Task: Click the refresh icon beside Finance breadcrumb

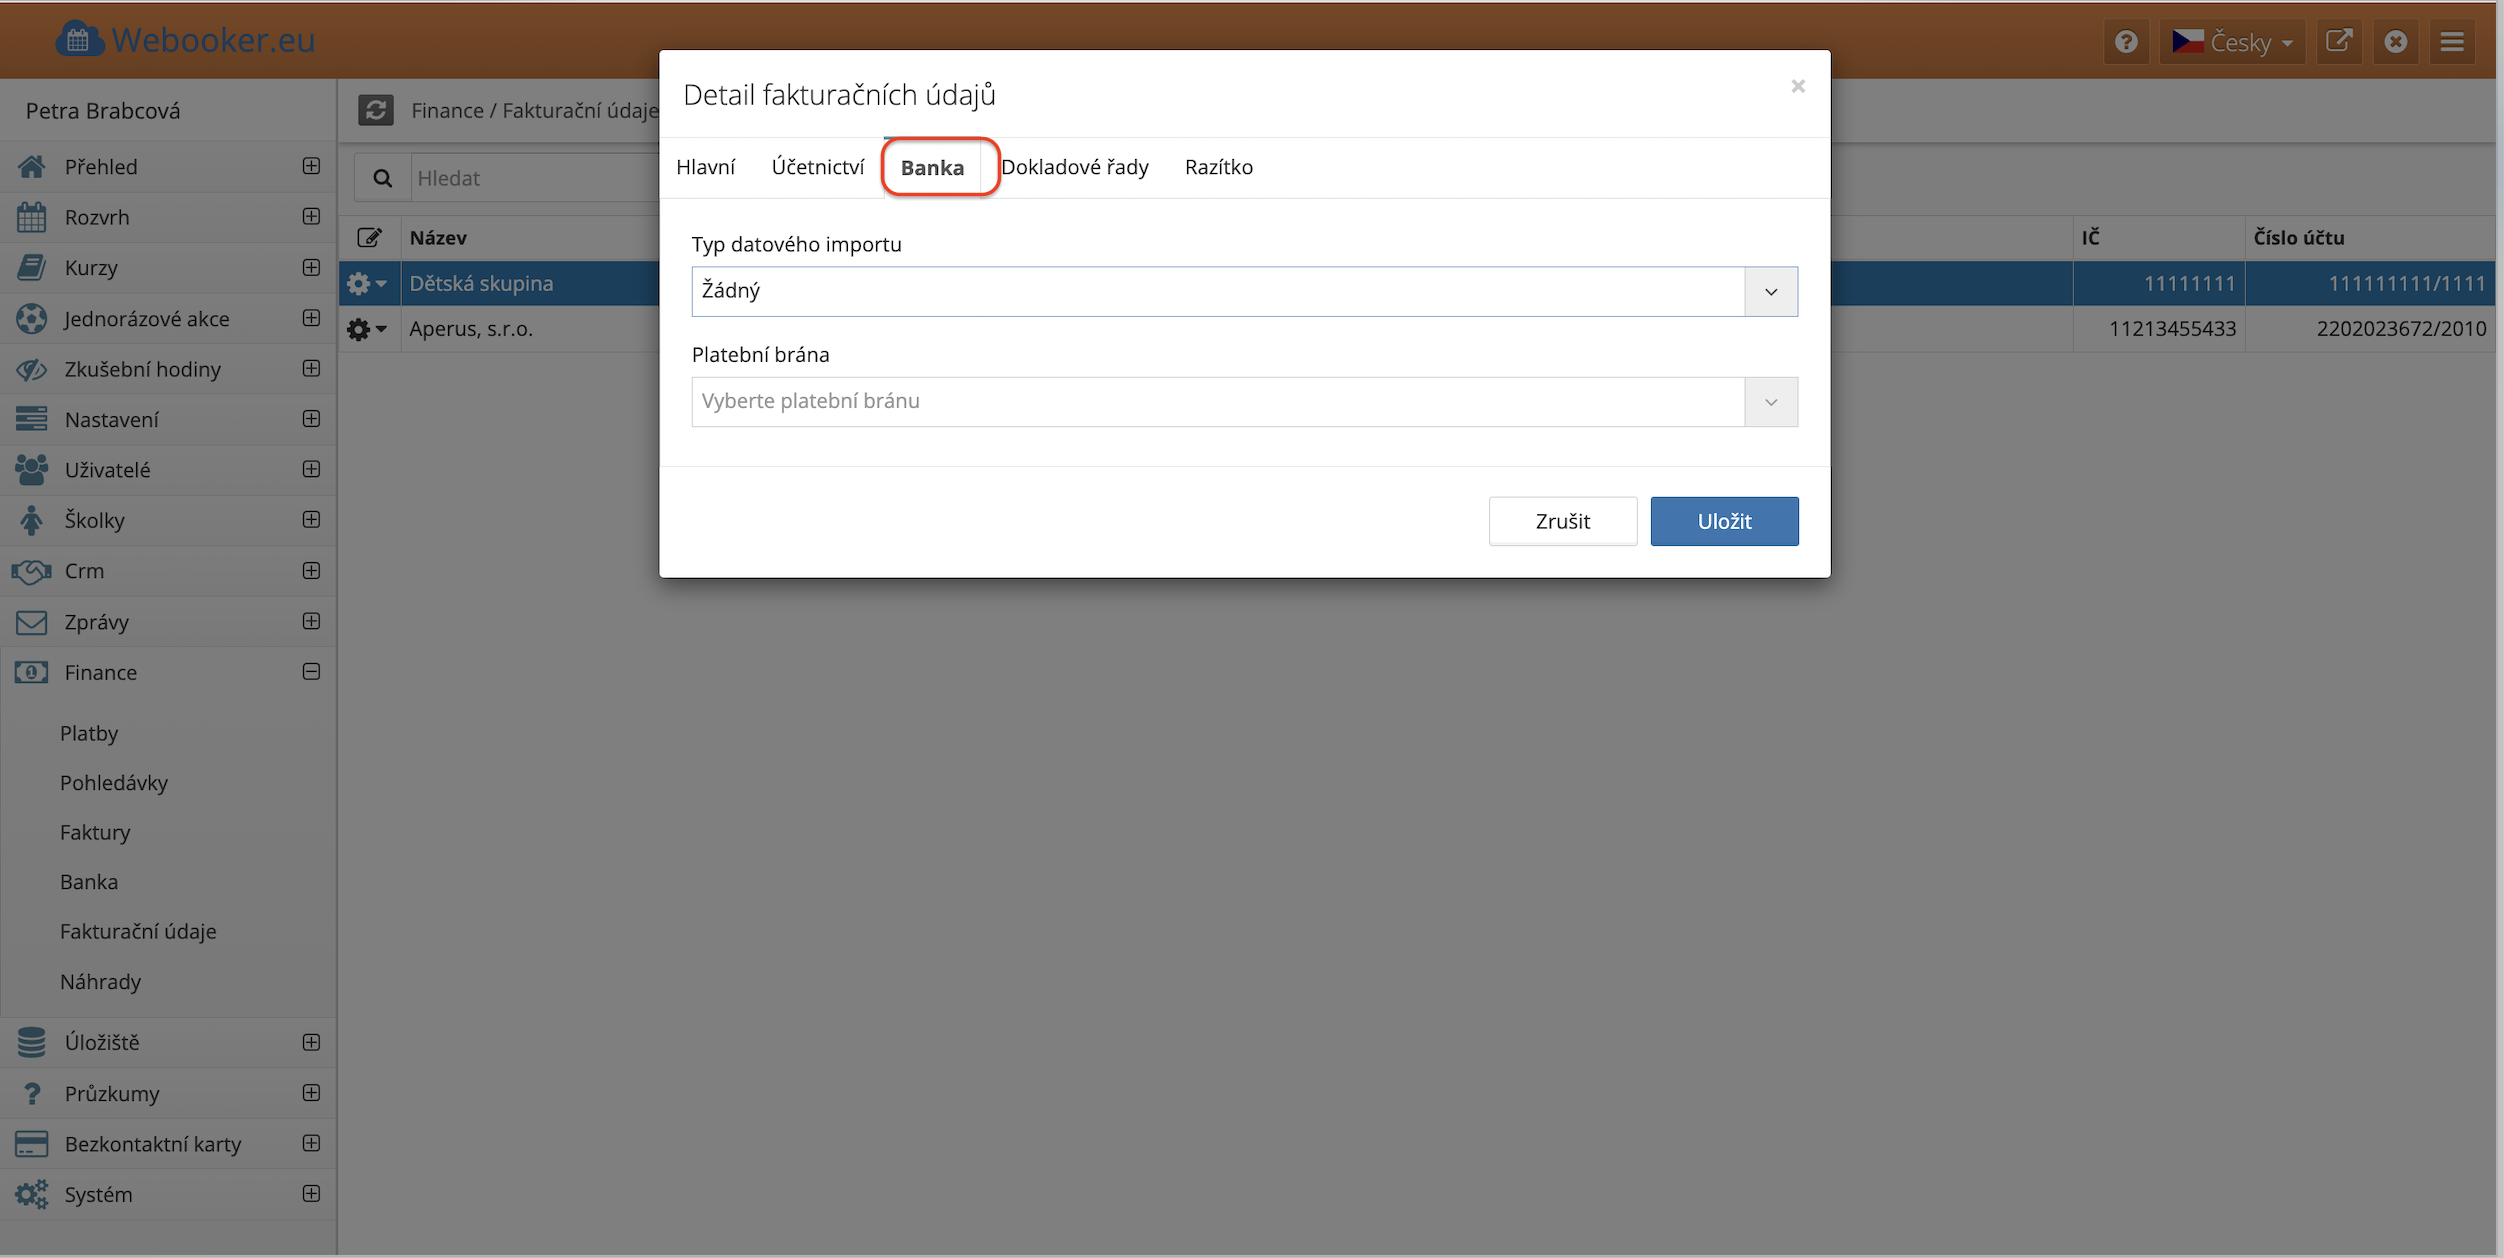Action: pos(376,110)
